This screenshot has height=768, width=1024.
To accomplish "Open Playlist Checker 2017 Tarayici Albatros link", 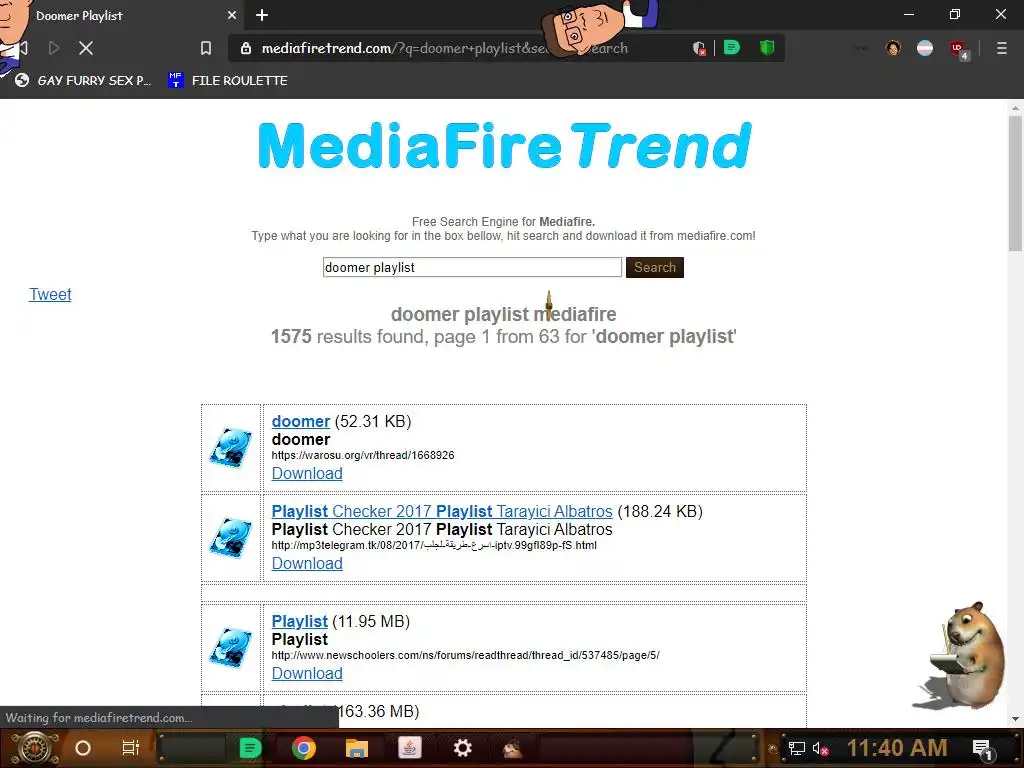I will [x=442, y=511].
